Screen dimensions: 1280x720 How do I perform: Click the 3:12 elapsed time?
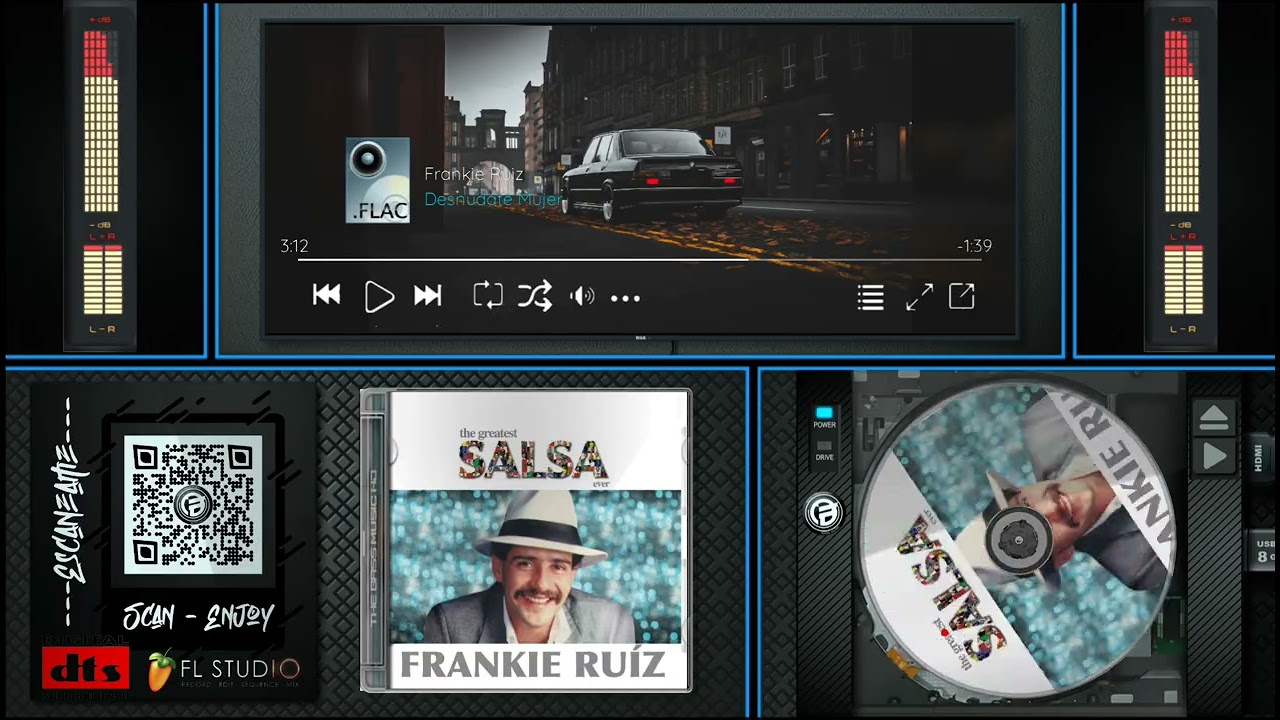click(x=294, y=246)
